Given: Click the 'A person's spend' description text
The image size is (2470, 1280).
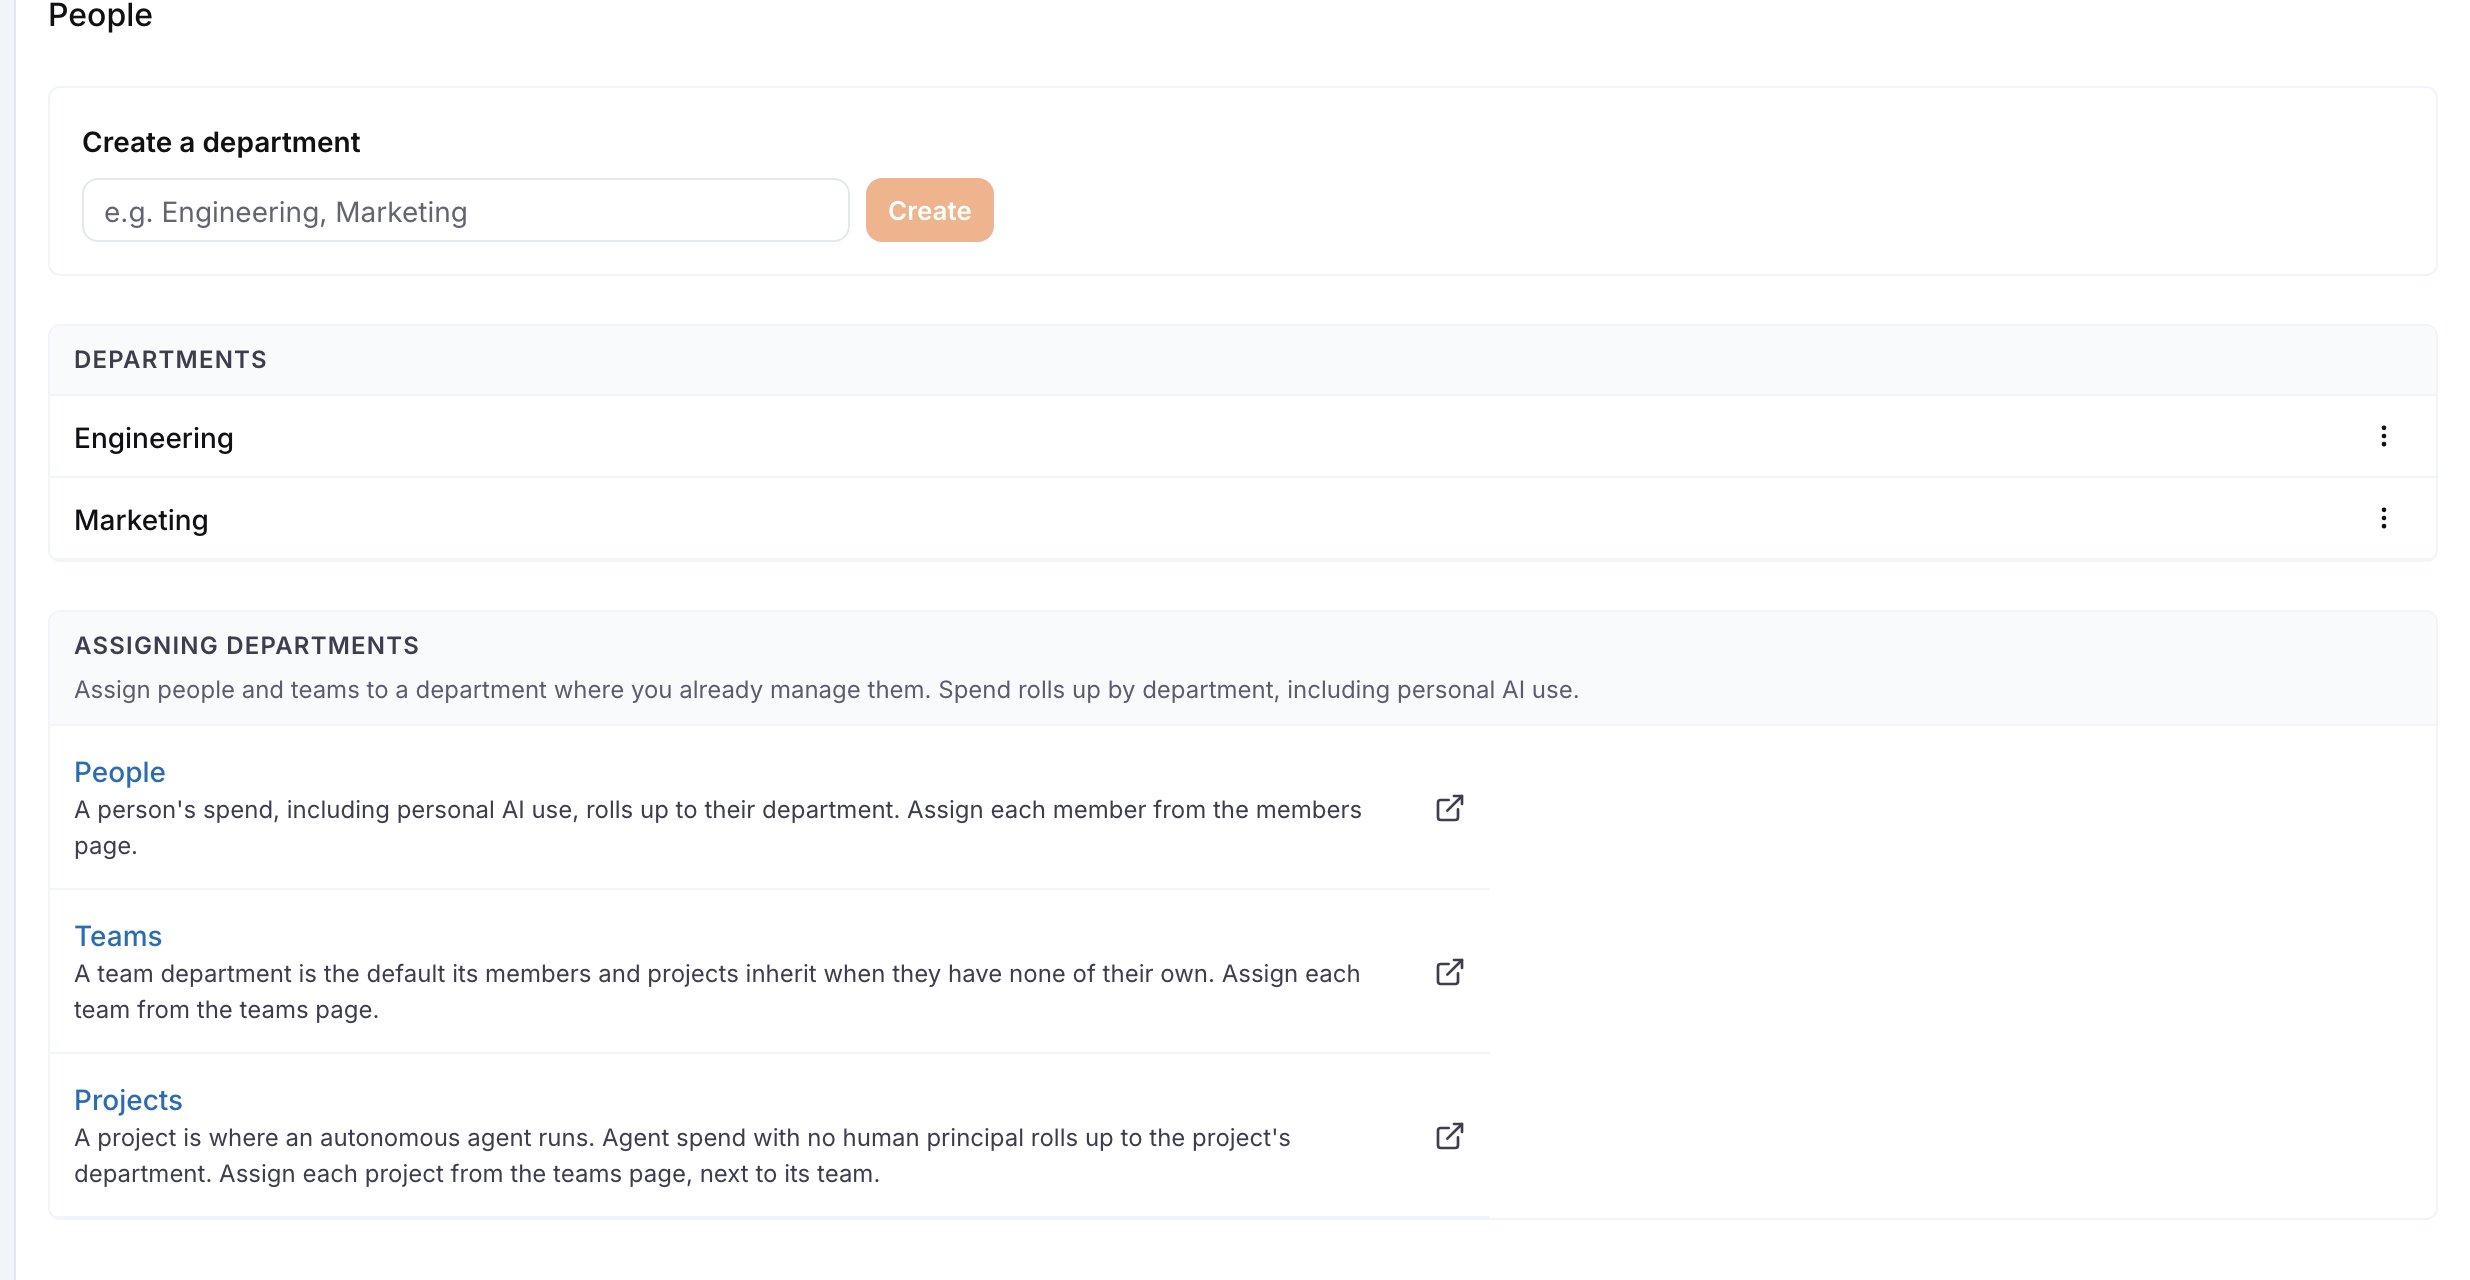Looking at the screenshot, I should pyautogui.click(x=718, y=828).
